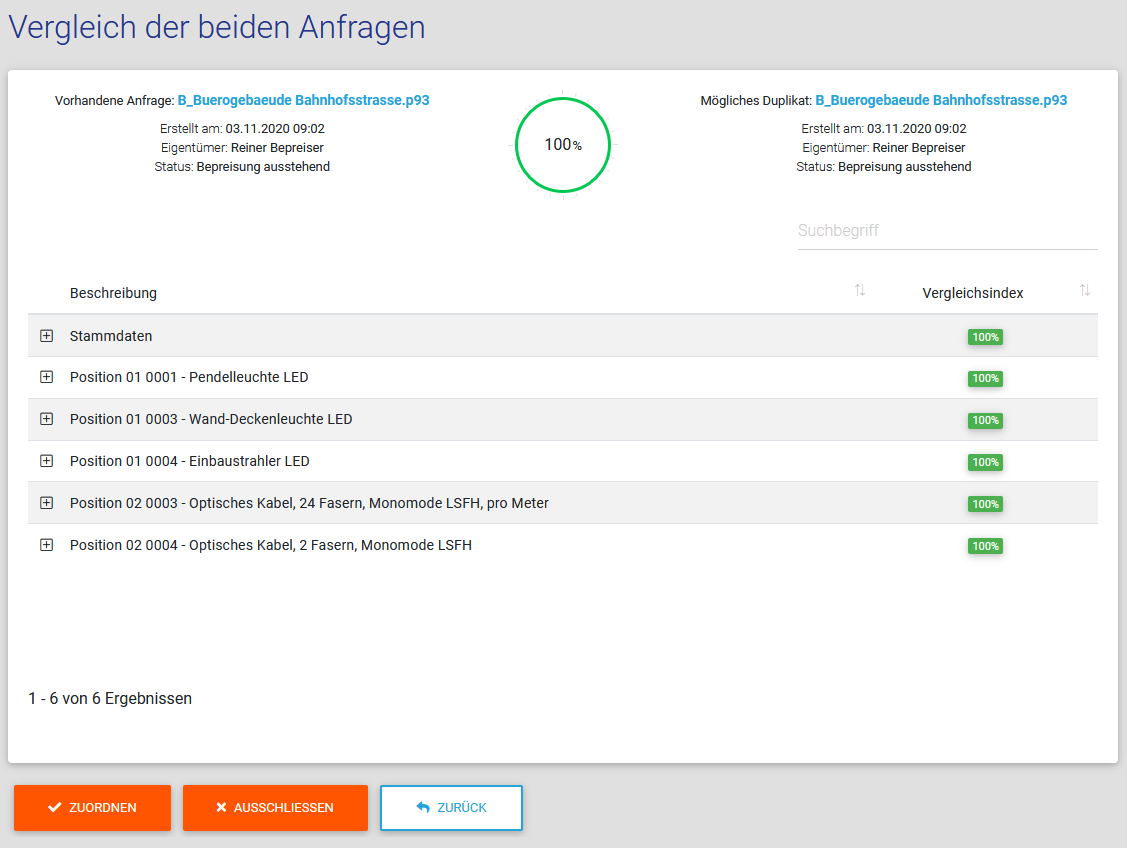Open the existing request file link
1127x848 pixels.
click(x=303, y=100)
